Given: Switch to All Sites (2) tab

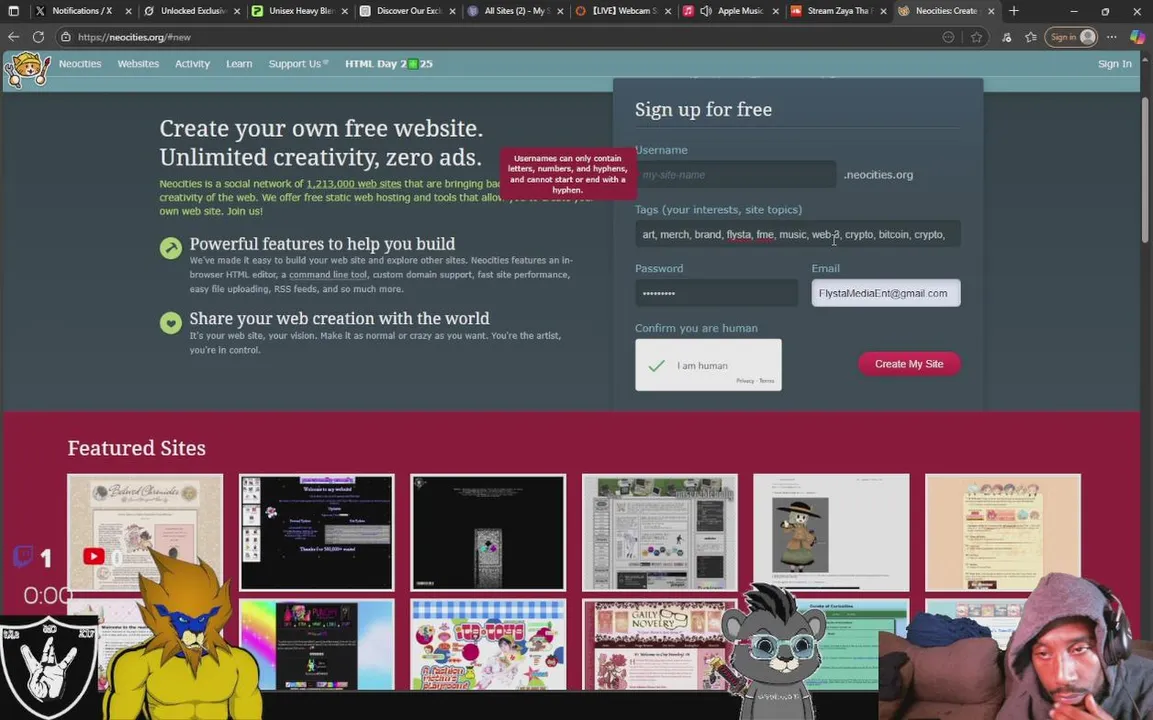Looking at the screenshot, I should (515, 11).
